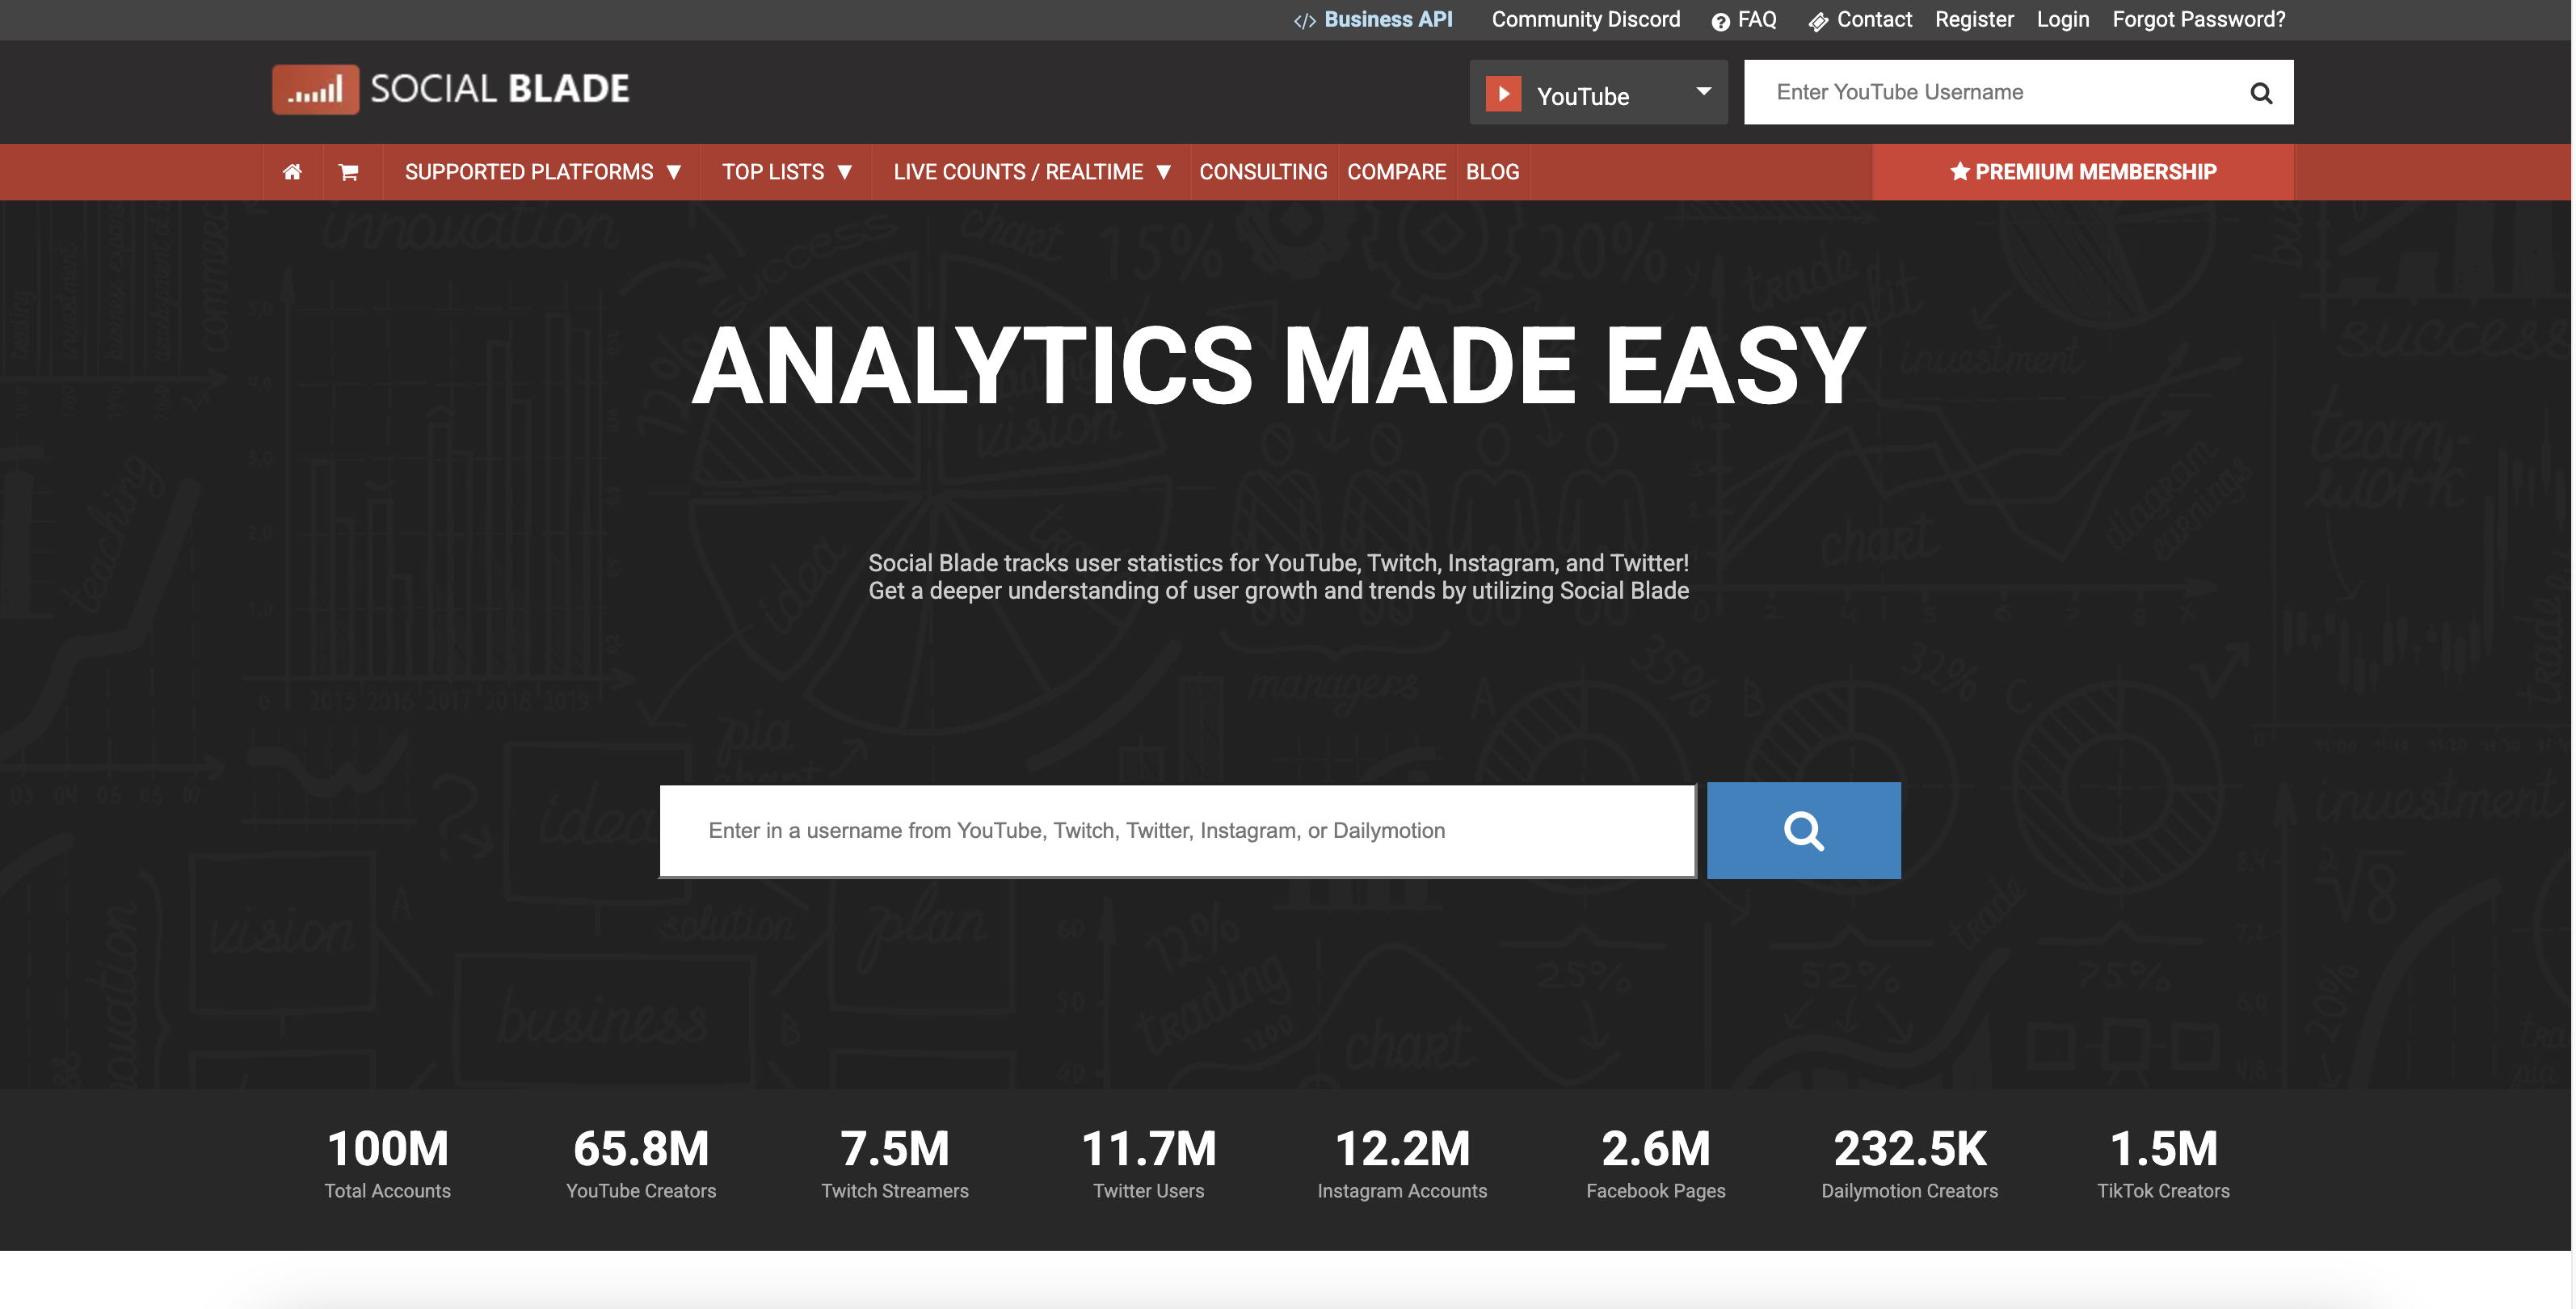Click the 1.5M TikTok Creators stat

coord(2163,1163)
